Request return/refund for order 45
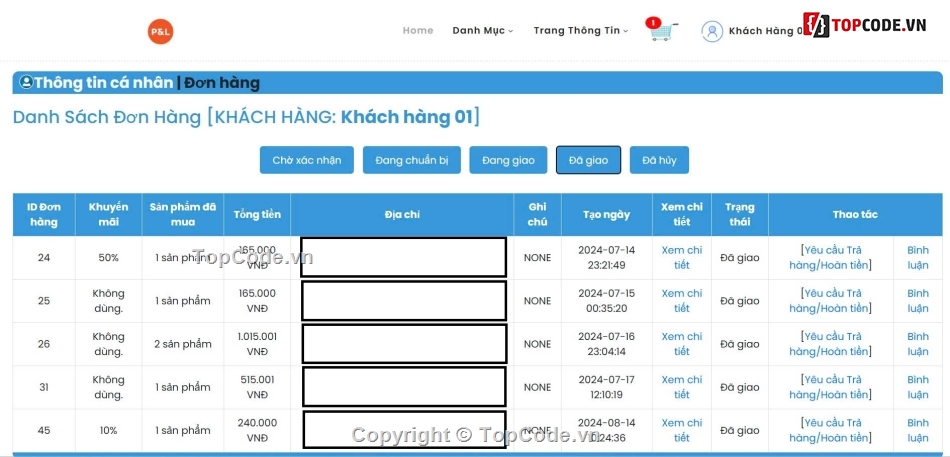Screen dimensions: 950x457 click(831, 430)
